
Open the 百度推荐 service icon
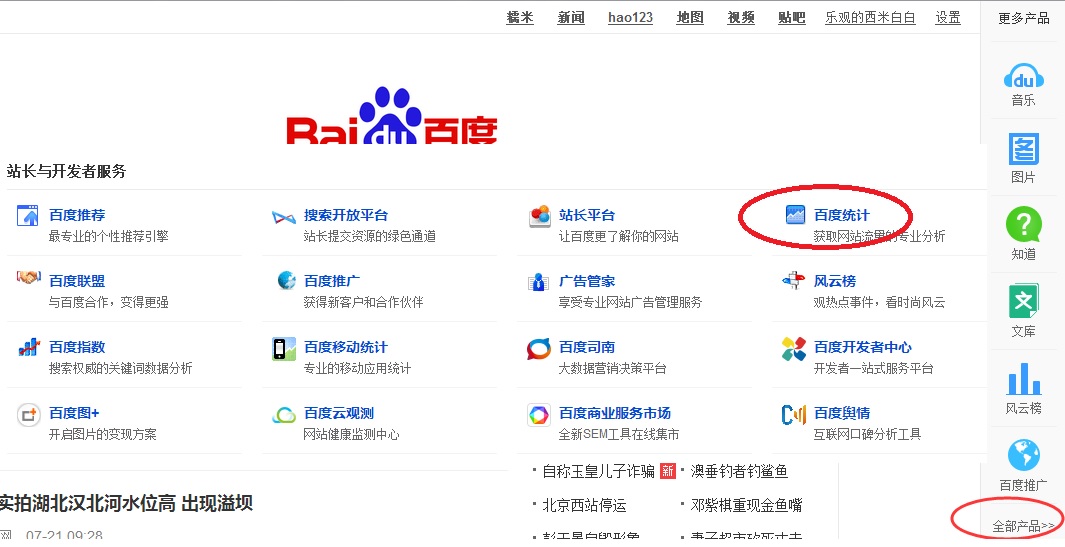28,215
